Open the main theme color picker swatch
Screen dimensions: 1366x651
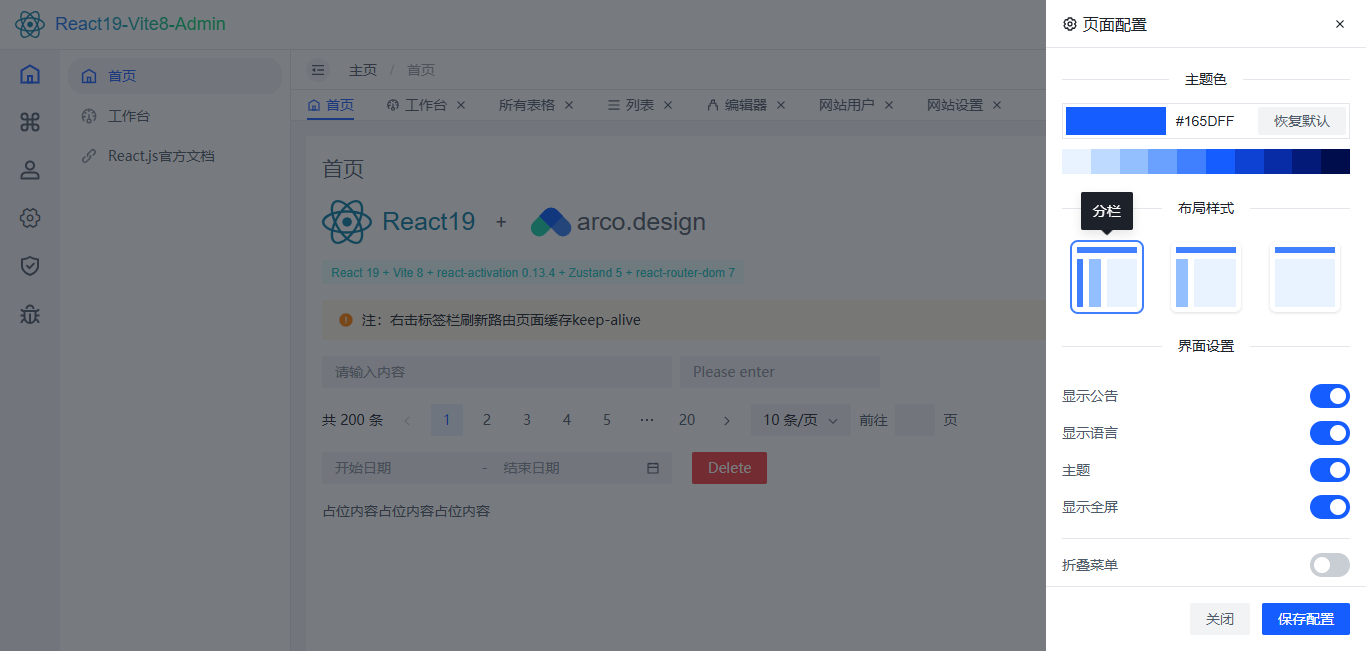(x=1116, y=121)
